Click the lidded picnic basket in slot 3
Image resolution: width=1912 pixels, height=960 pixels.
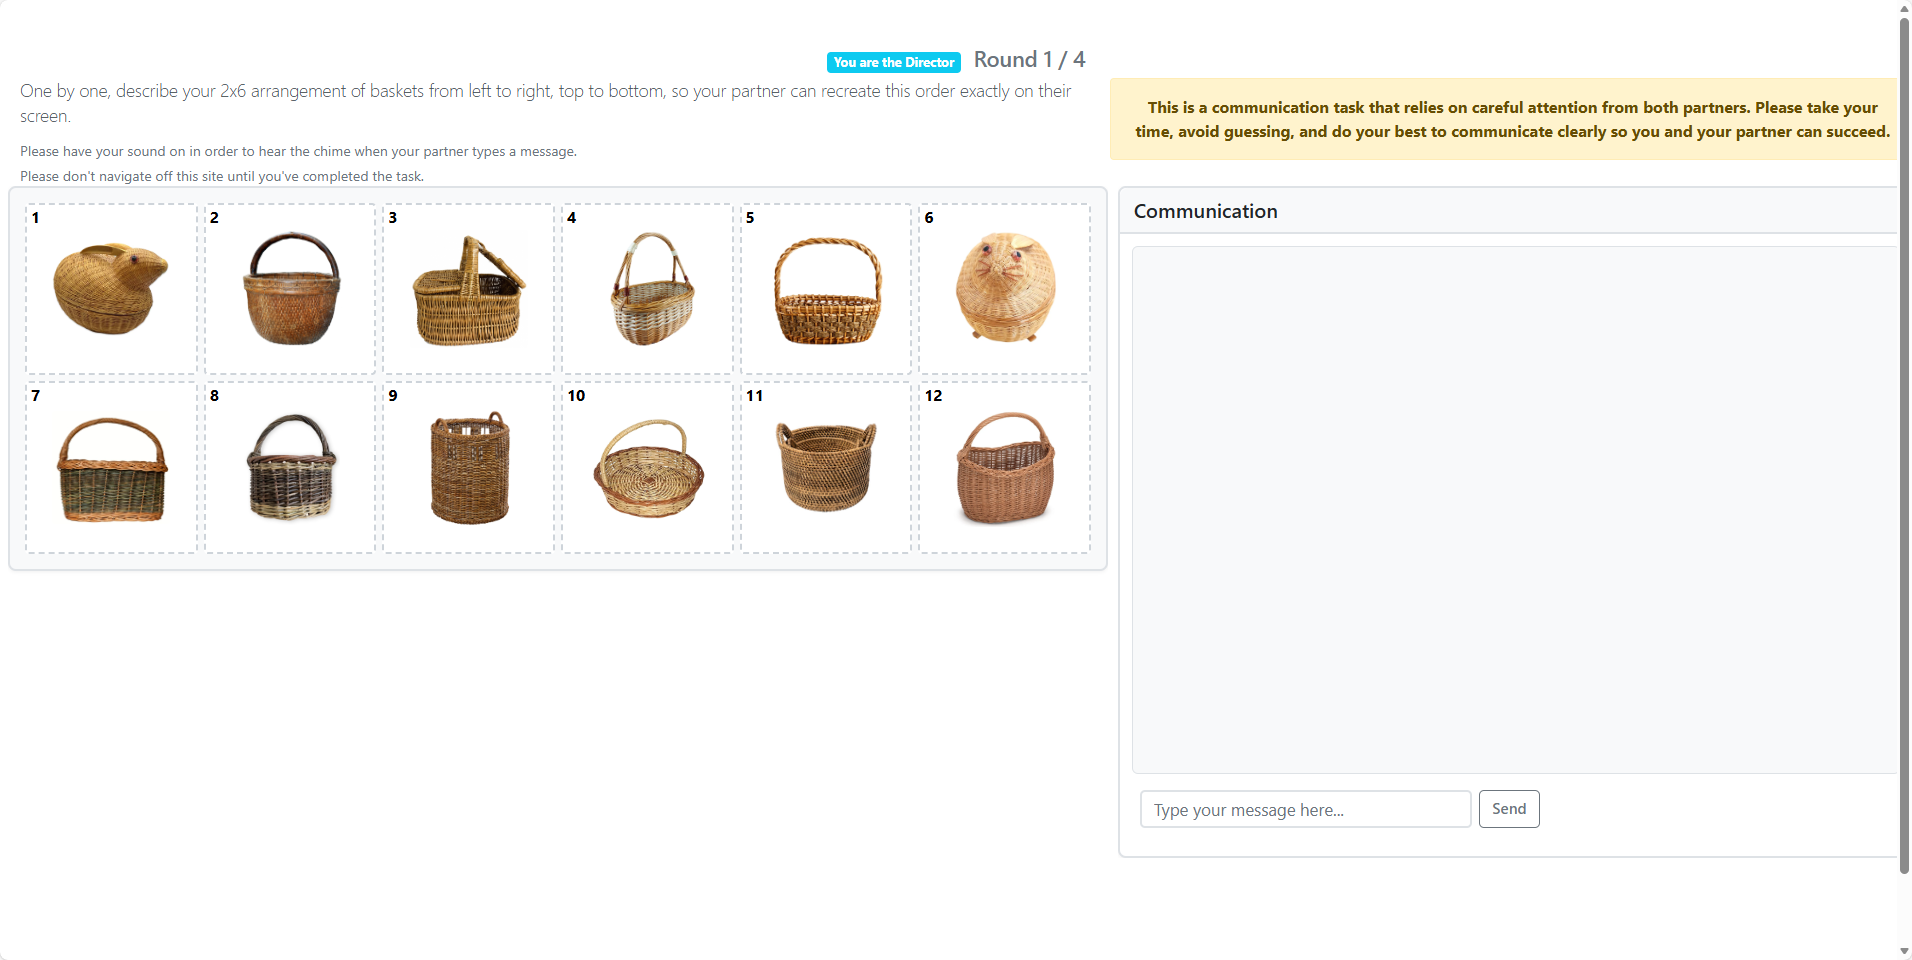click(x=468, y=293)
